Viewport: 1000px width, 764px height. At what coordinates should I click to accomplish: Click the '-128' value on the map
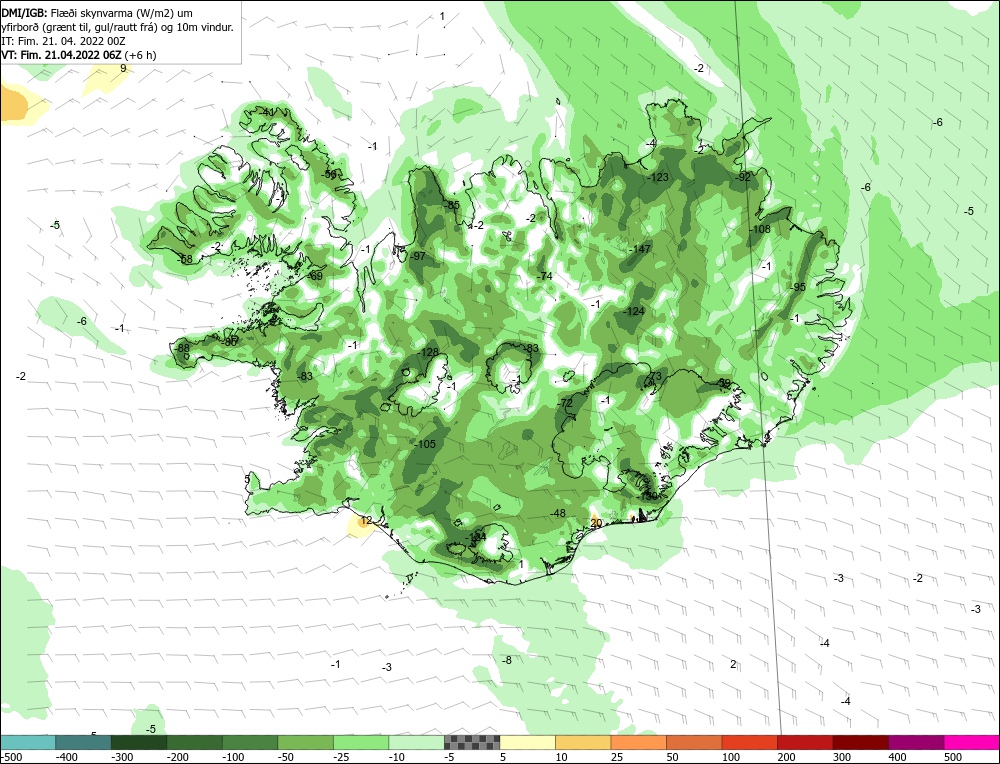pos(429,353)
